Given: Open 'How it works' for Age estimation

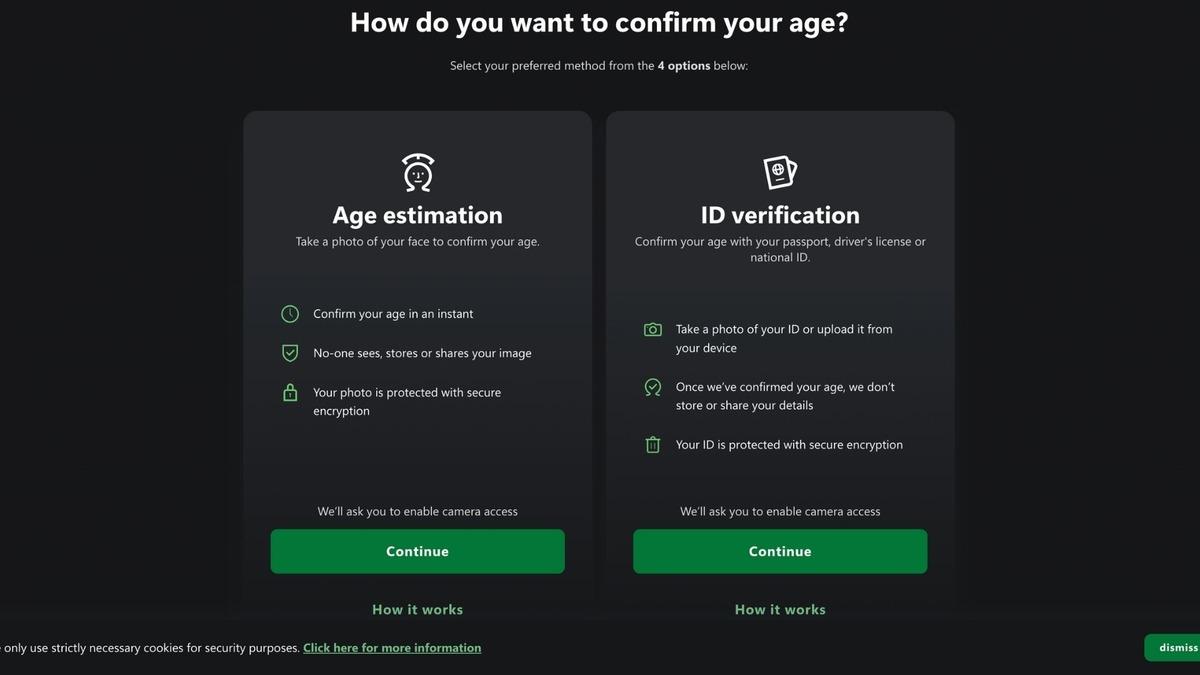Looking at the screenshot, I should [x=417, y=609].
